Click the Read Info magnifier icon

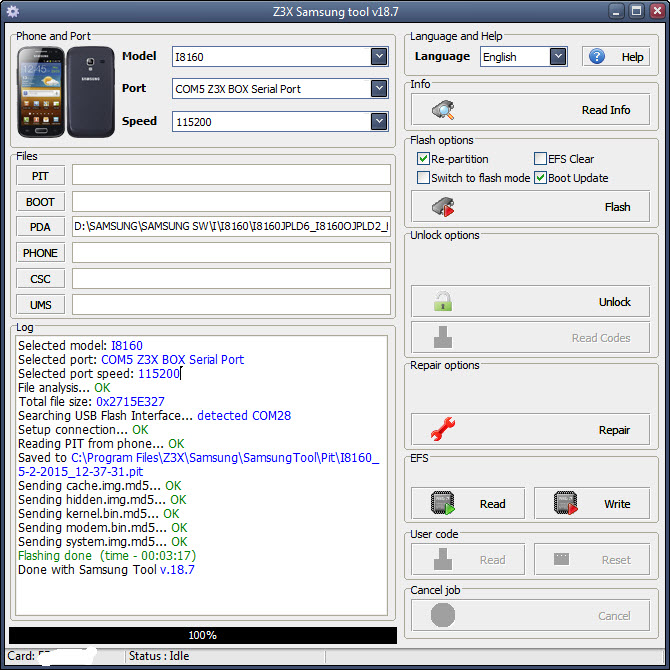point(443,110)
